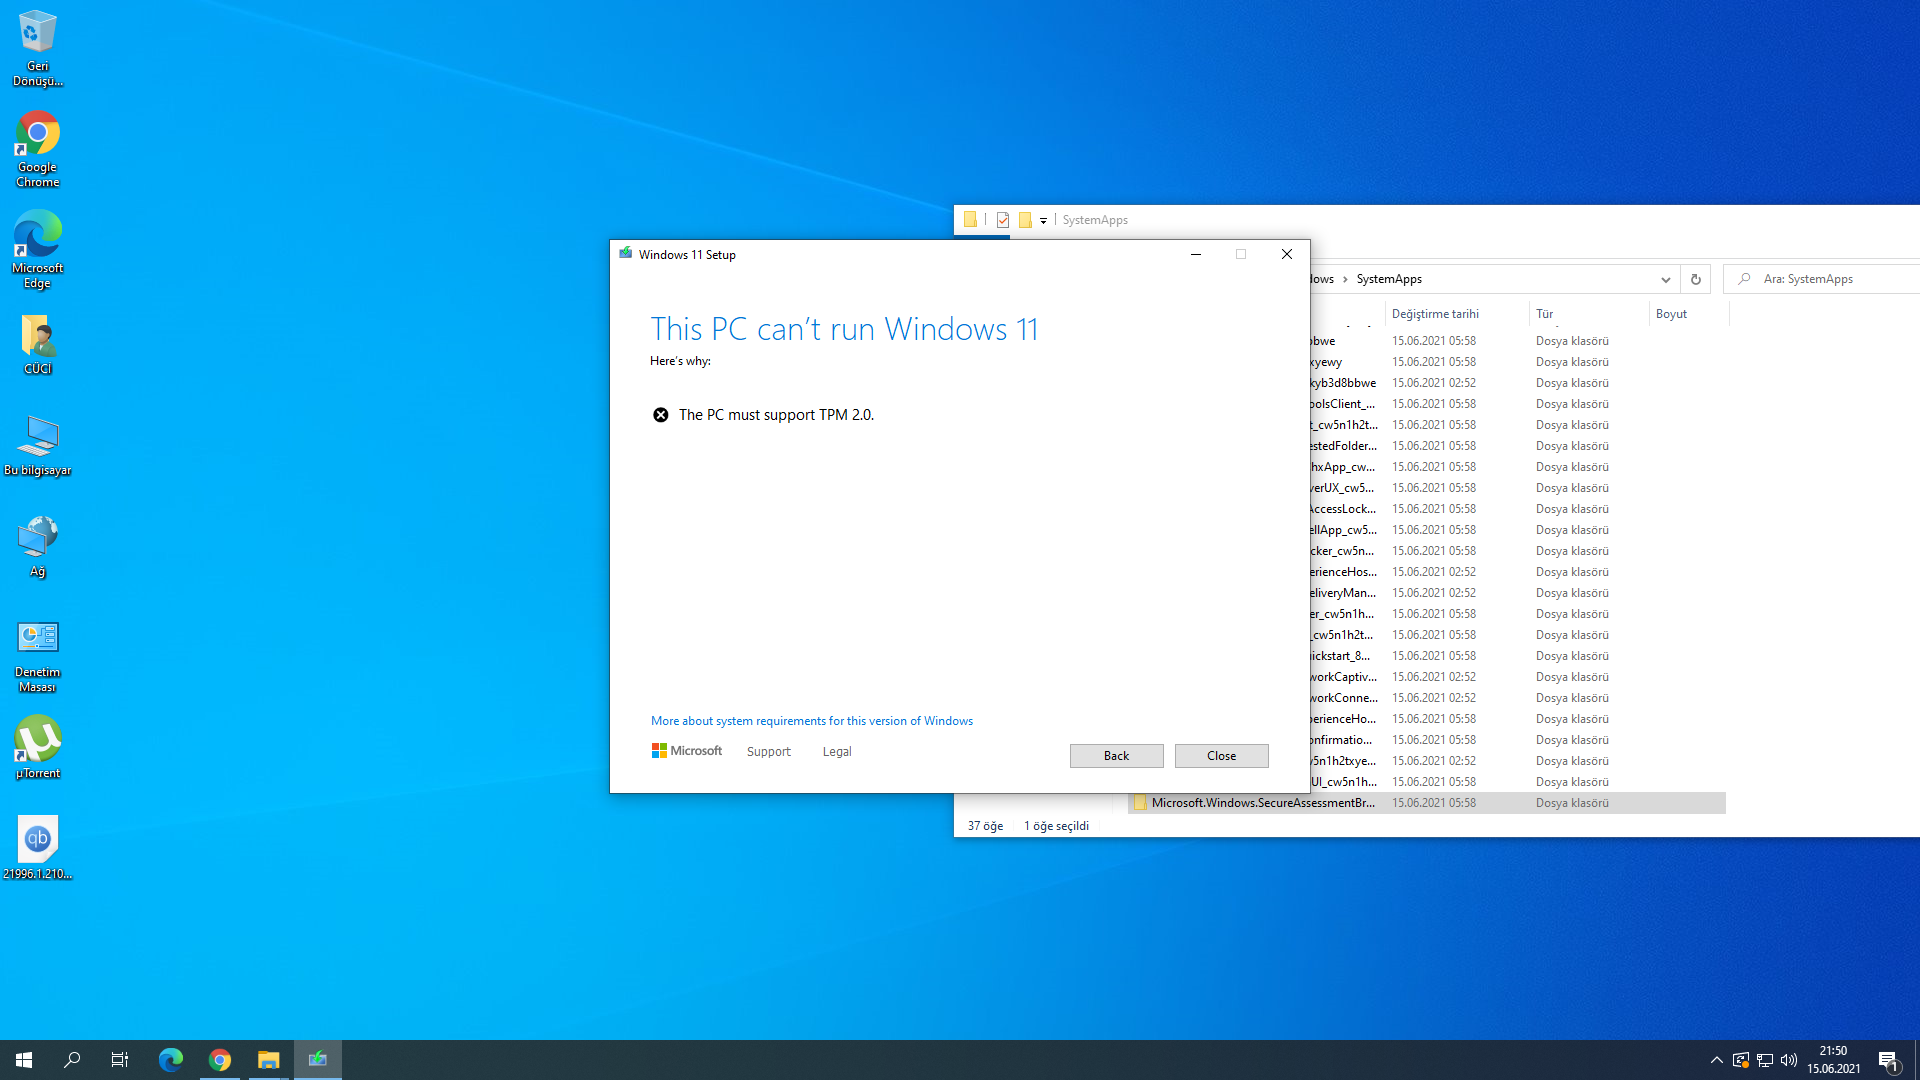Open the Legal link in Setup

point(837,752)
